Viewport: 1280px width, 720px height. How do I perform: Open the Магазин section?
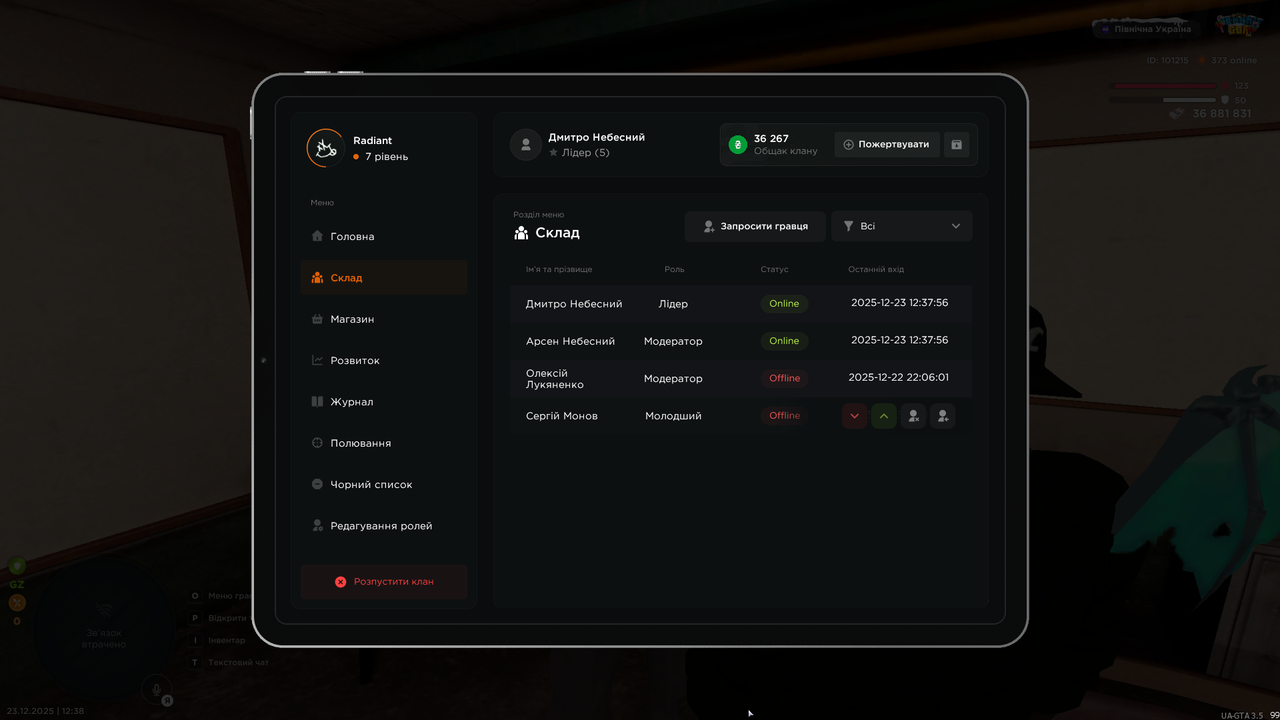[x=384, y=319]
